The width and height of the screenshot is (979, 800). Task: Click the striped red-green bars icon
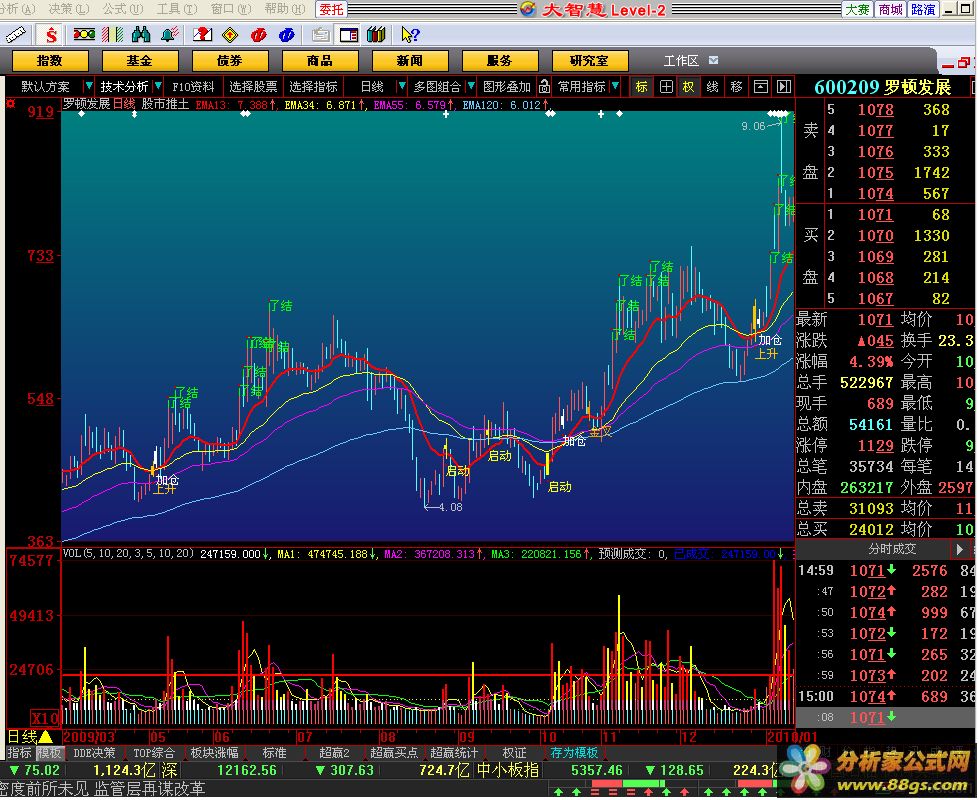[x=113, y=34]
